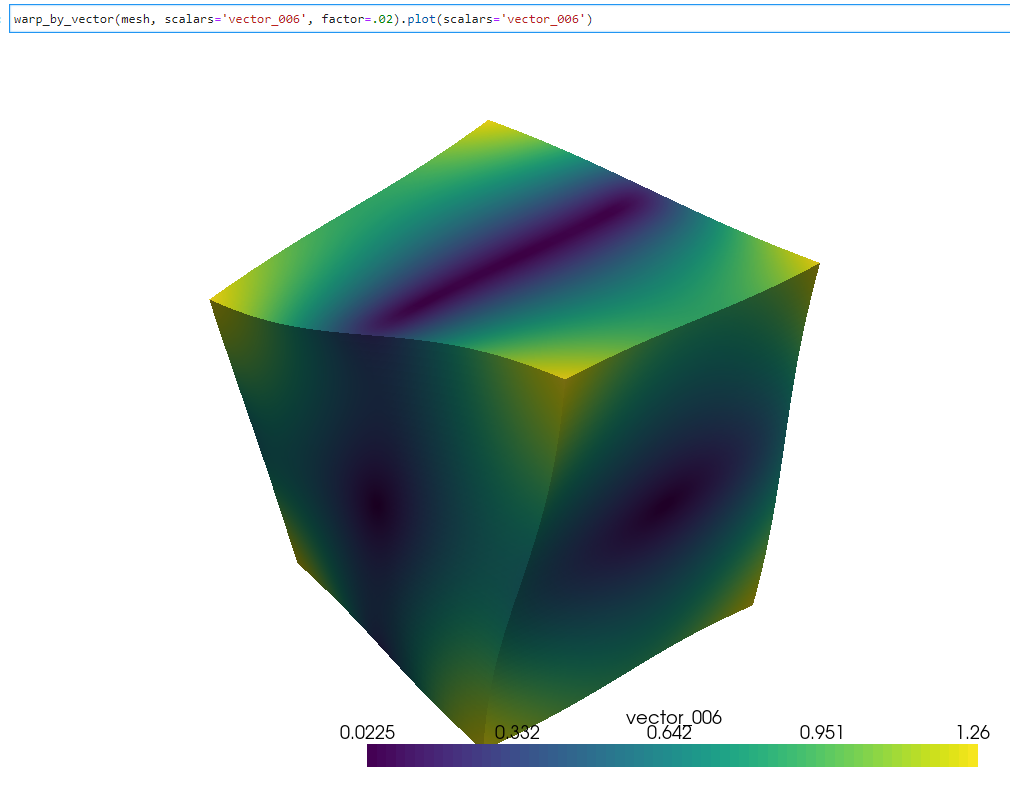Click the purple end of the colorbar
Viewport: 1010px width, 786px height.
coord(378,755)
